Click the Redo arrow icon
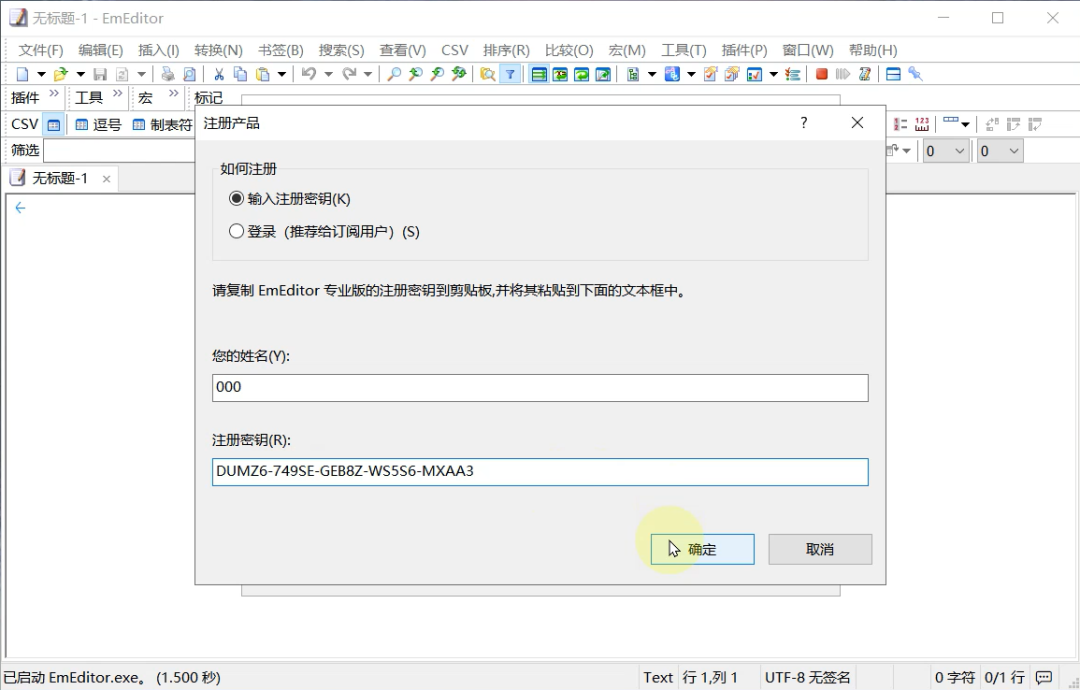Image resolution: width=1080 pixels, height=690 pixels. coord(349,74)
